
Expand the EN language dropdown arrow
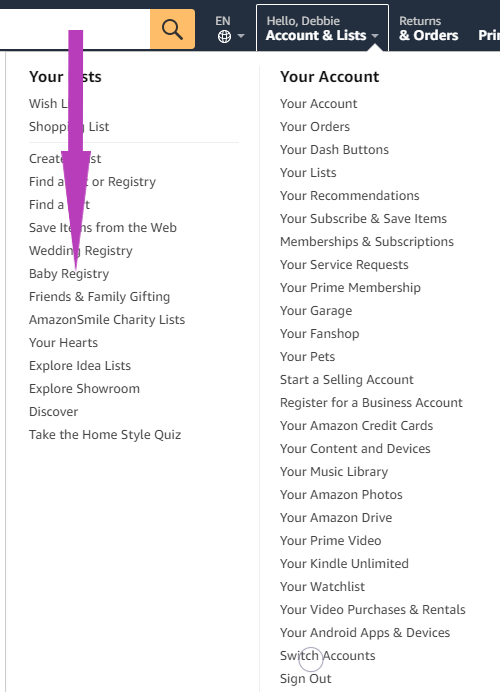pyautogui.click(x=241, y=36)
